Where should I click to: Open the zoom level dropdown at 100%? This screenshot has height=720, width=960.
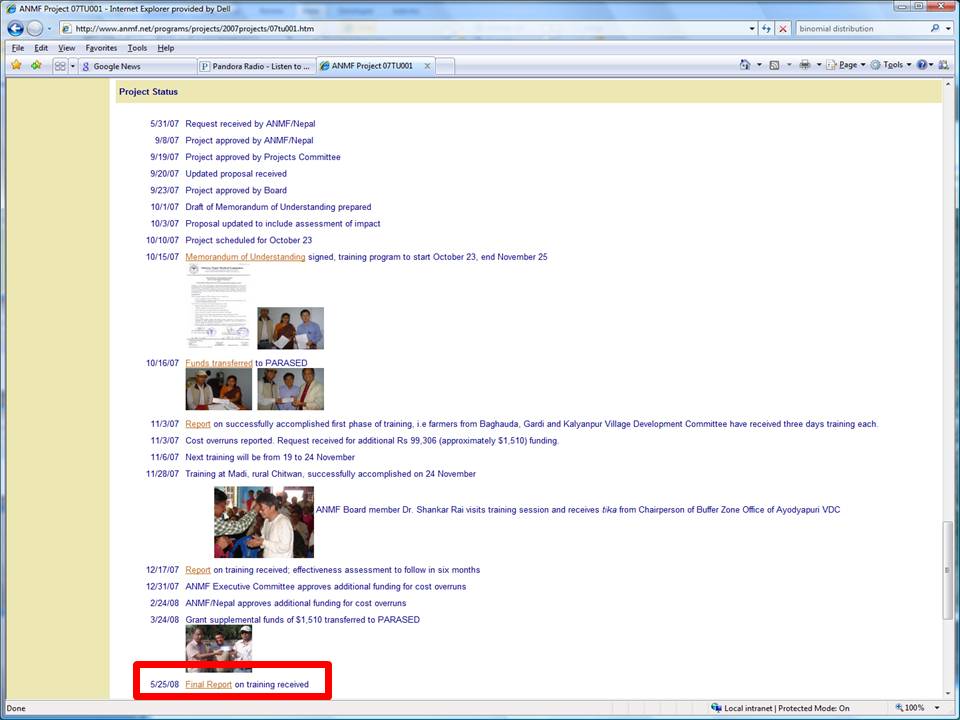933,708
